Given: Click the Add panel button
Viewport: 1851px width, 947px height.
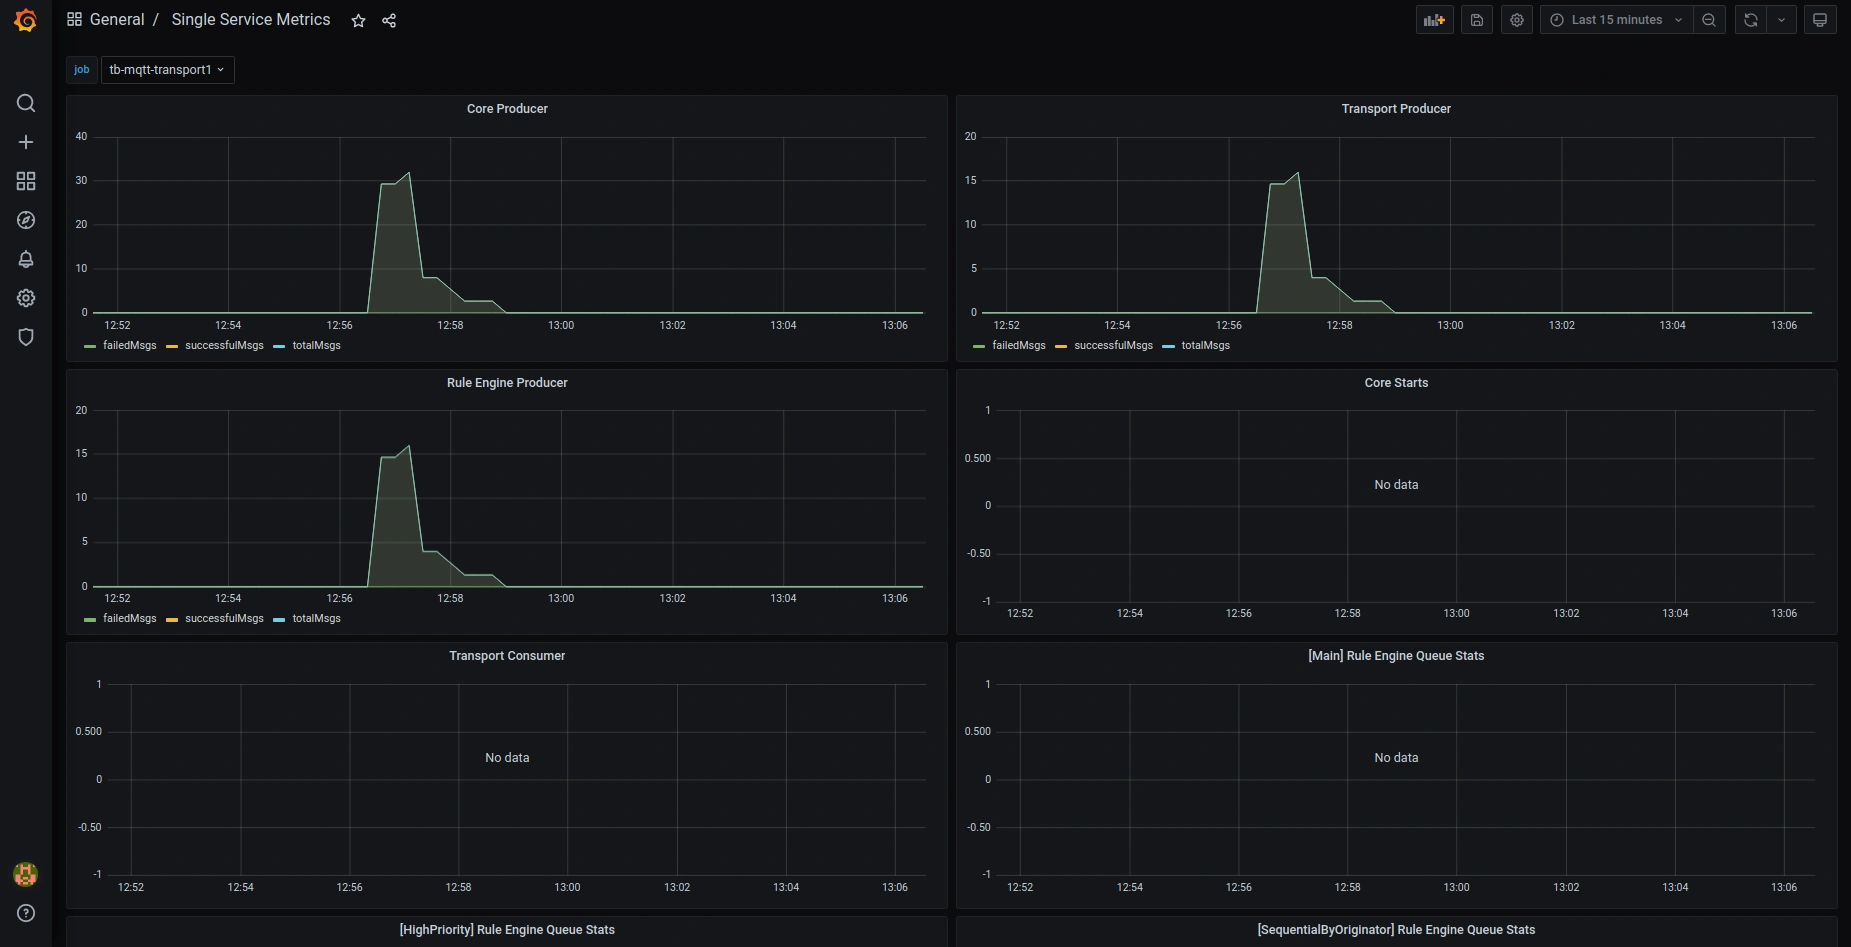Looking at the screenshot, I should 1434,20.
